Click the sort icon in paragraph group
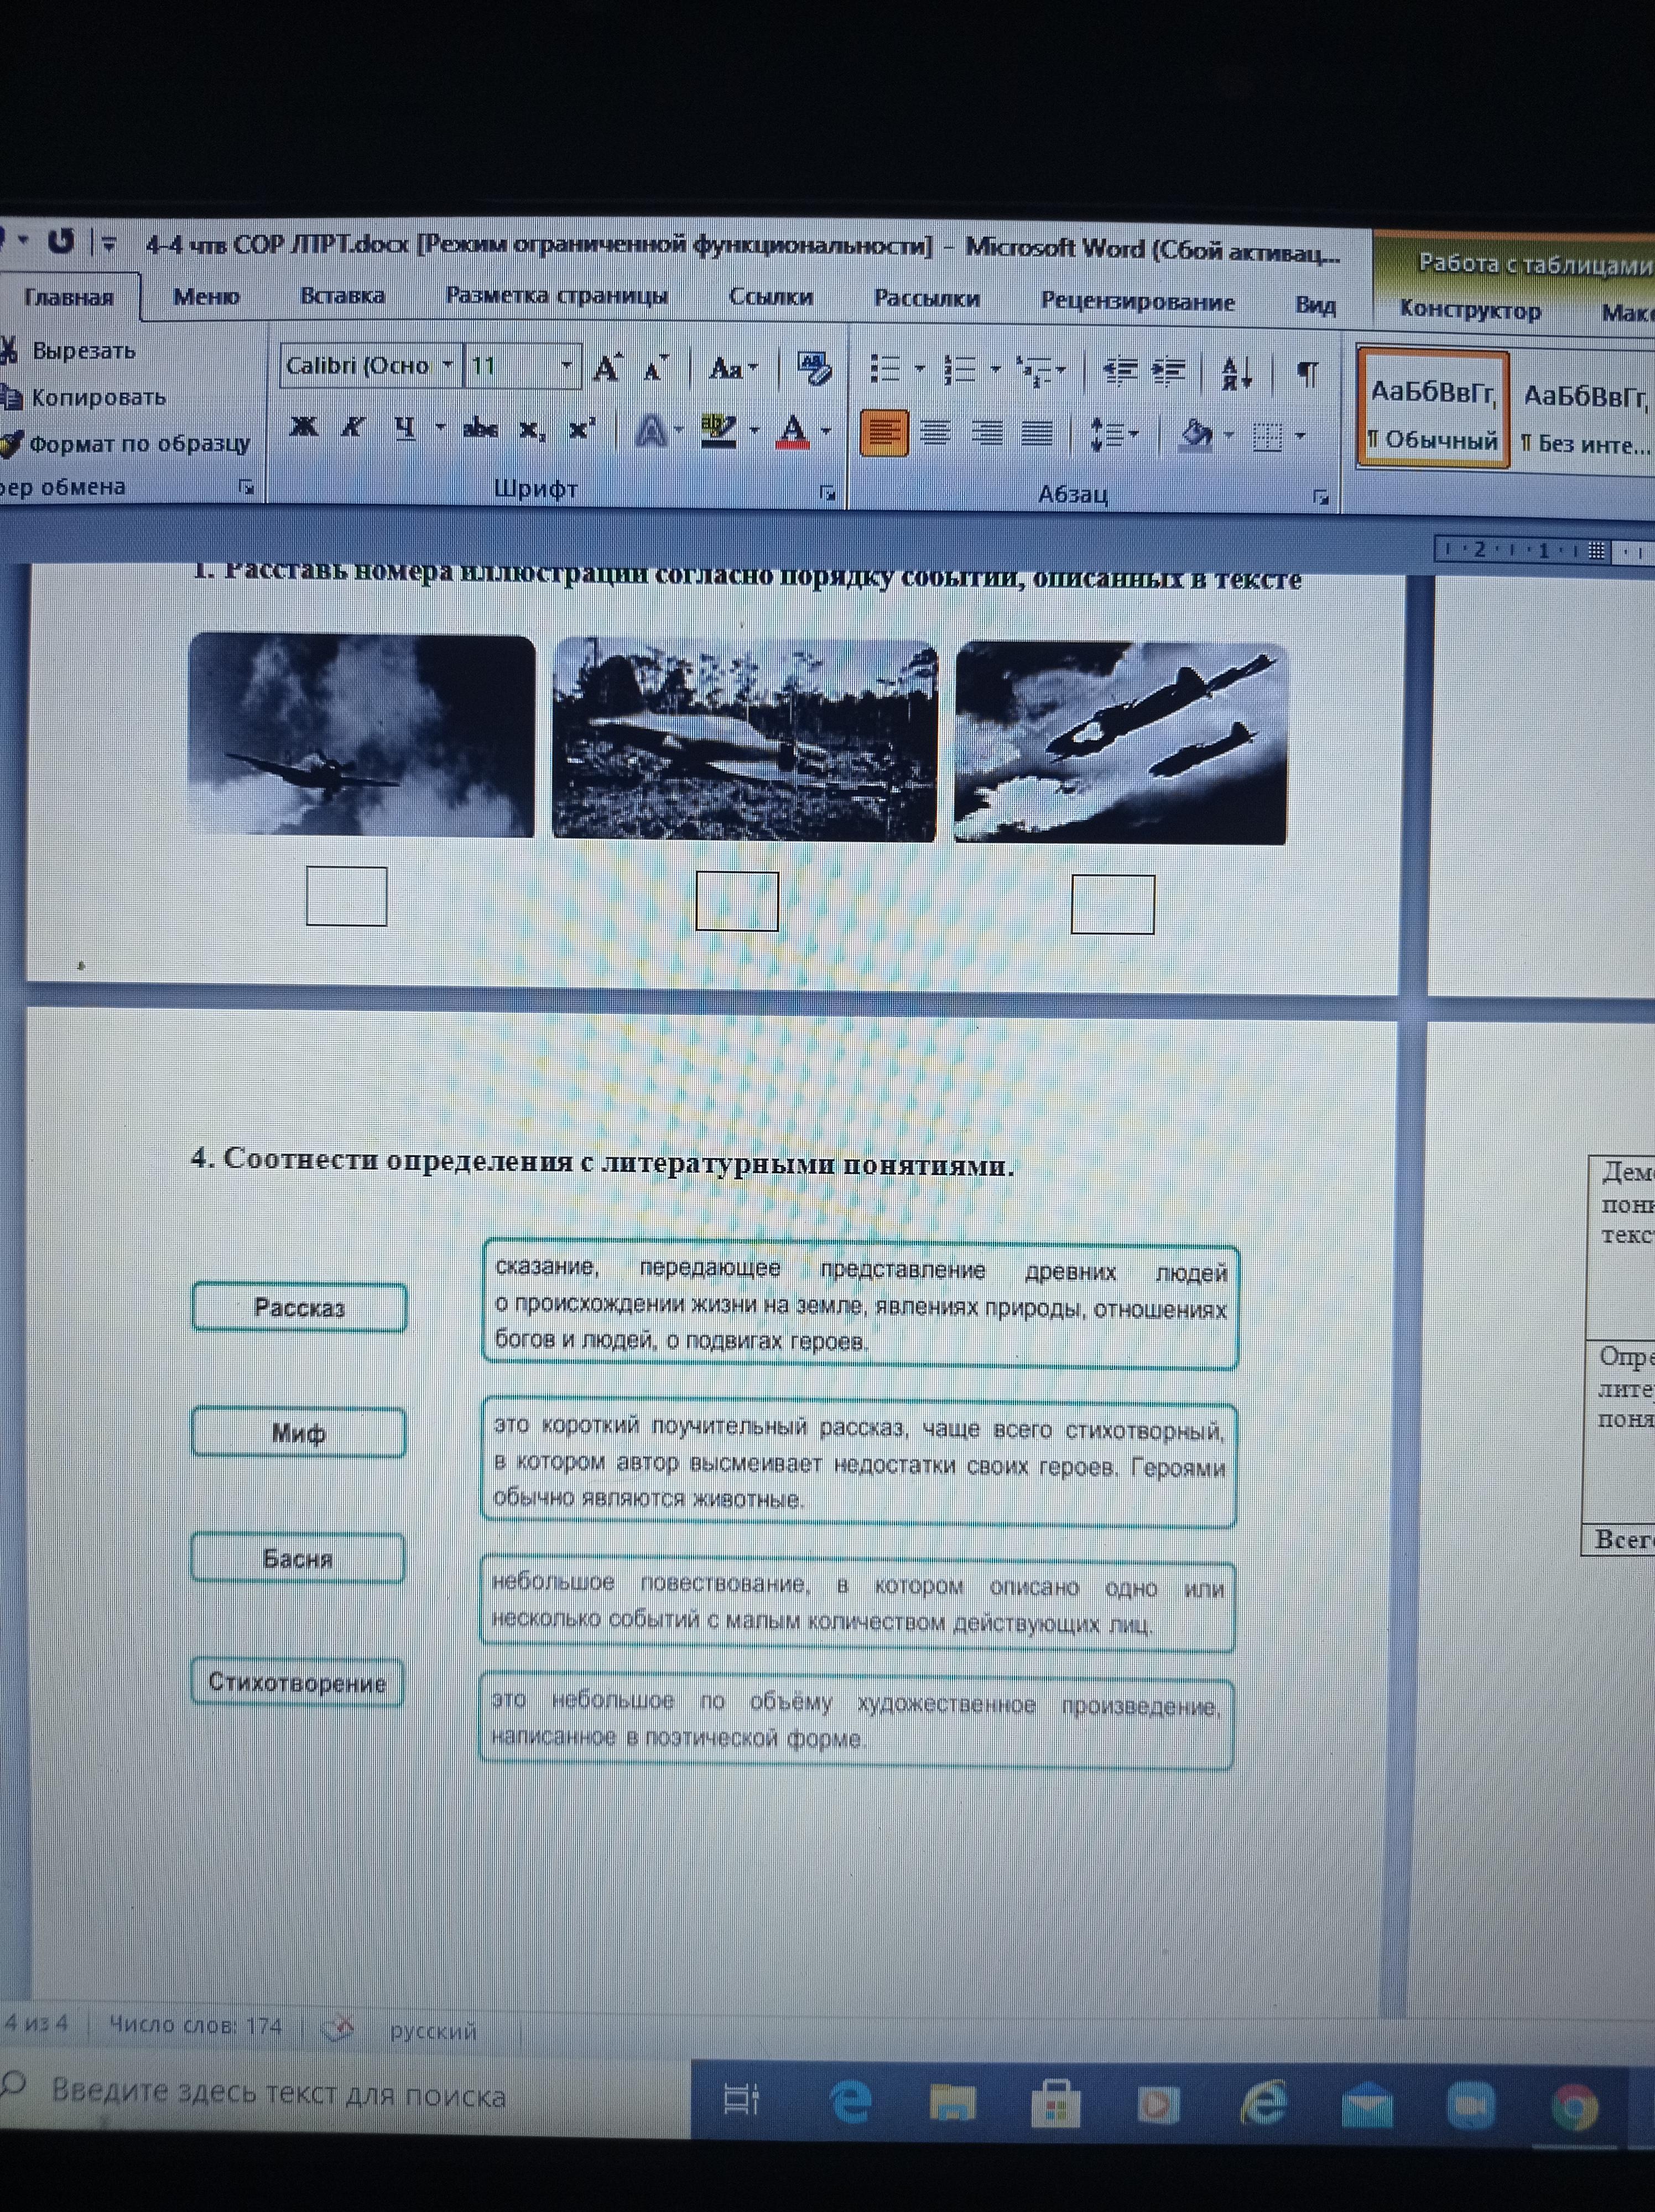This screenshot has height=2212, width=1655. click(x=1236, y=374)
